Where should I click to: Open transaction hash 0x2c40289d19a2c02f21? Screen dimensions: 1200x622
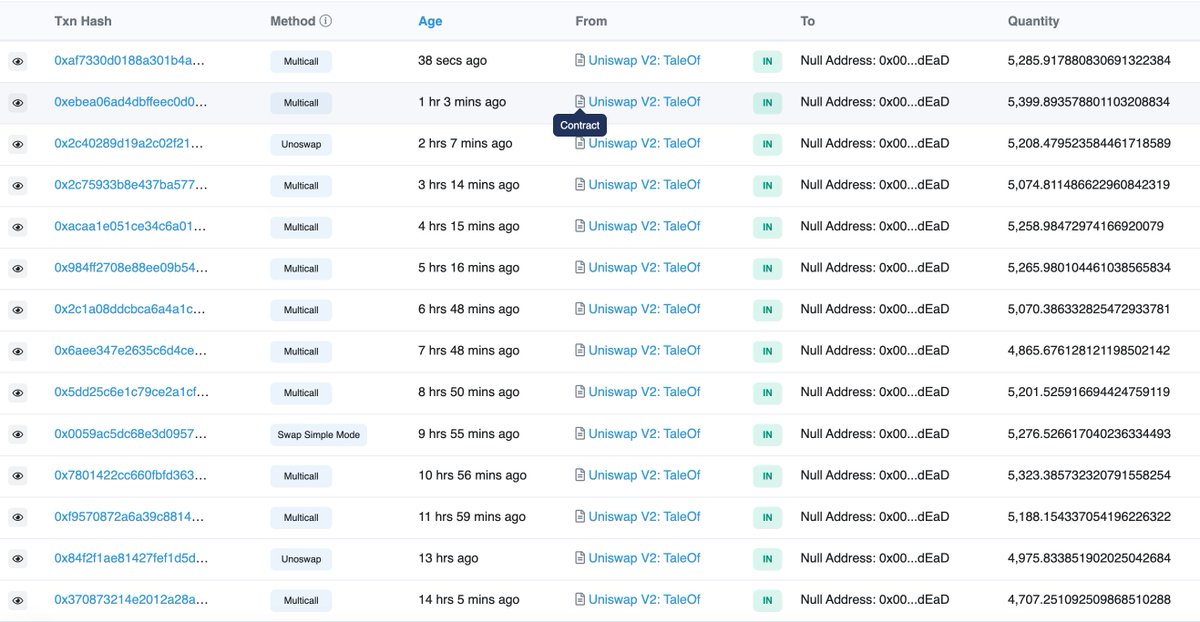(130, 144)
